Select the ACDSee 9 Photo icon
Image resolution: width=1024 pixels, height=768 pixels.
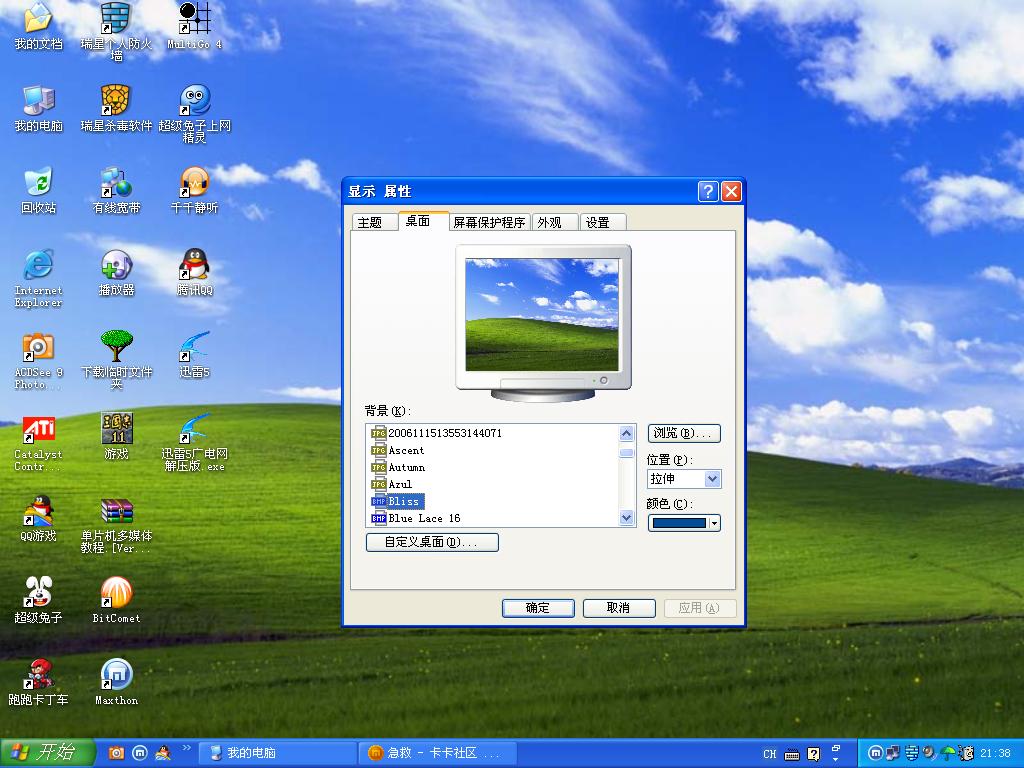point(38,348)
